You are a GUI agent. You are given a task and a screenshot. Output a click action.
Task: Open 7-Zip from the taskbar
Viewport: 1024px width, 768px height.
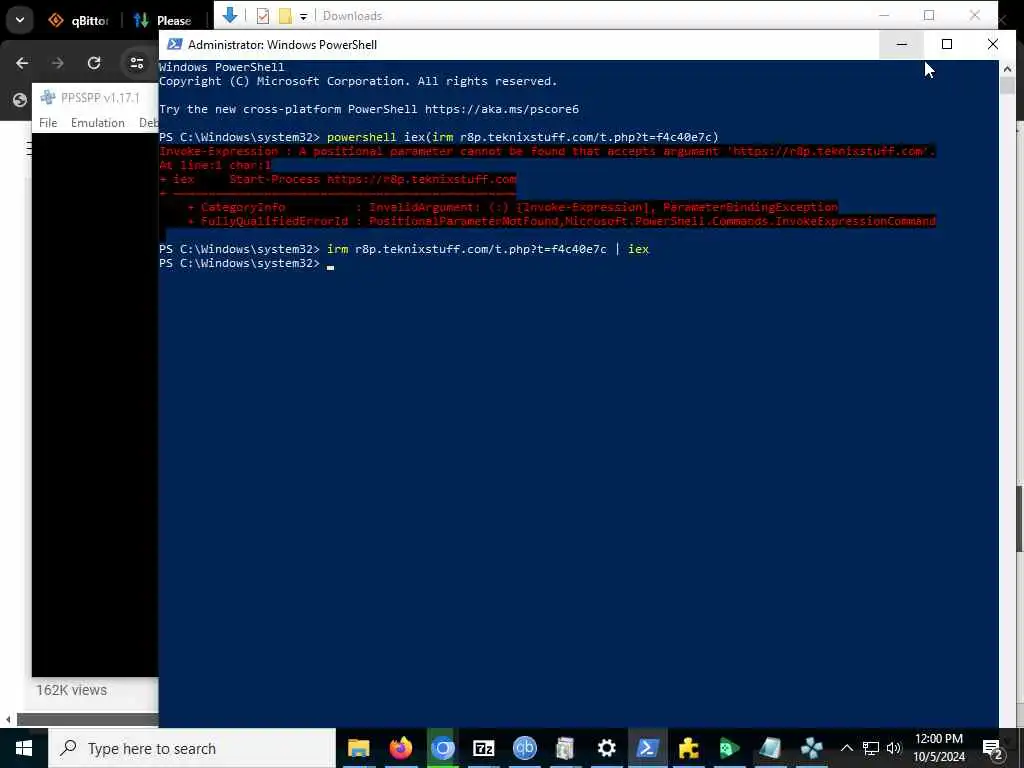[x=483, y=748]
